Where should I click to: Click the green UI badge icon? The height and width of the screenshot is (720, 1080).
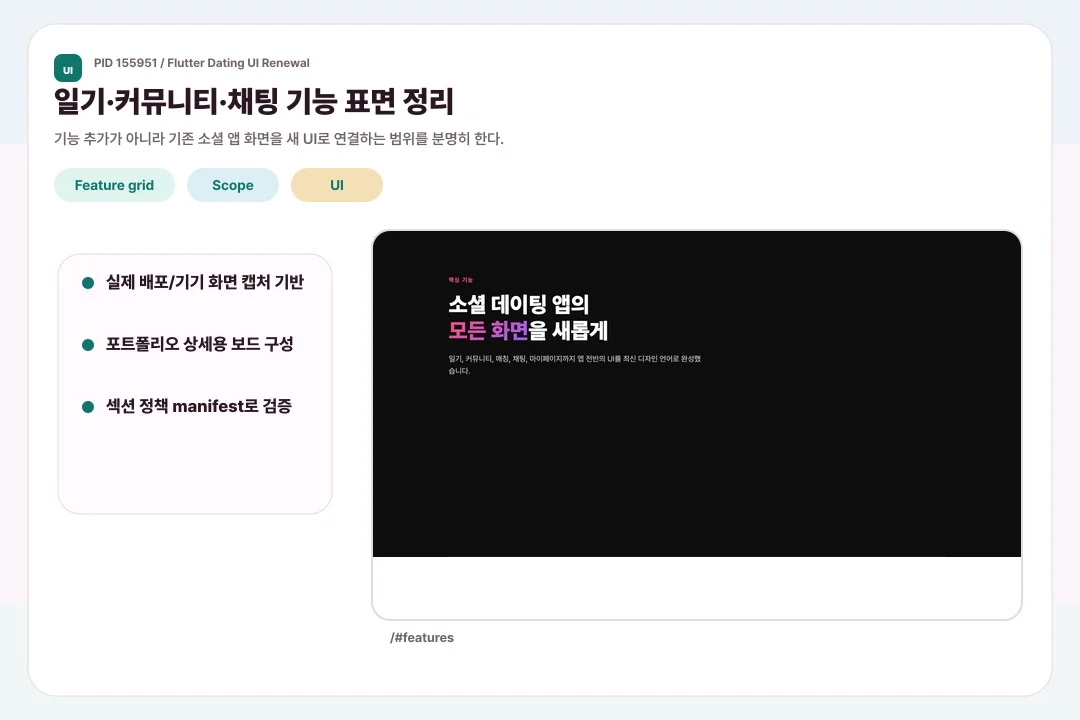(x=68, y=68)
